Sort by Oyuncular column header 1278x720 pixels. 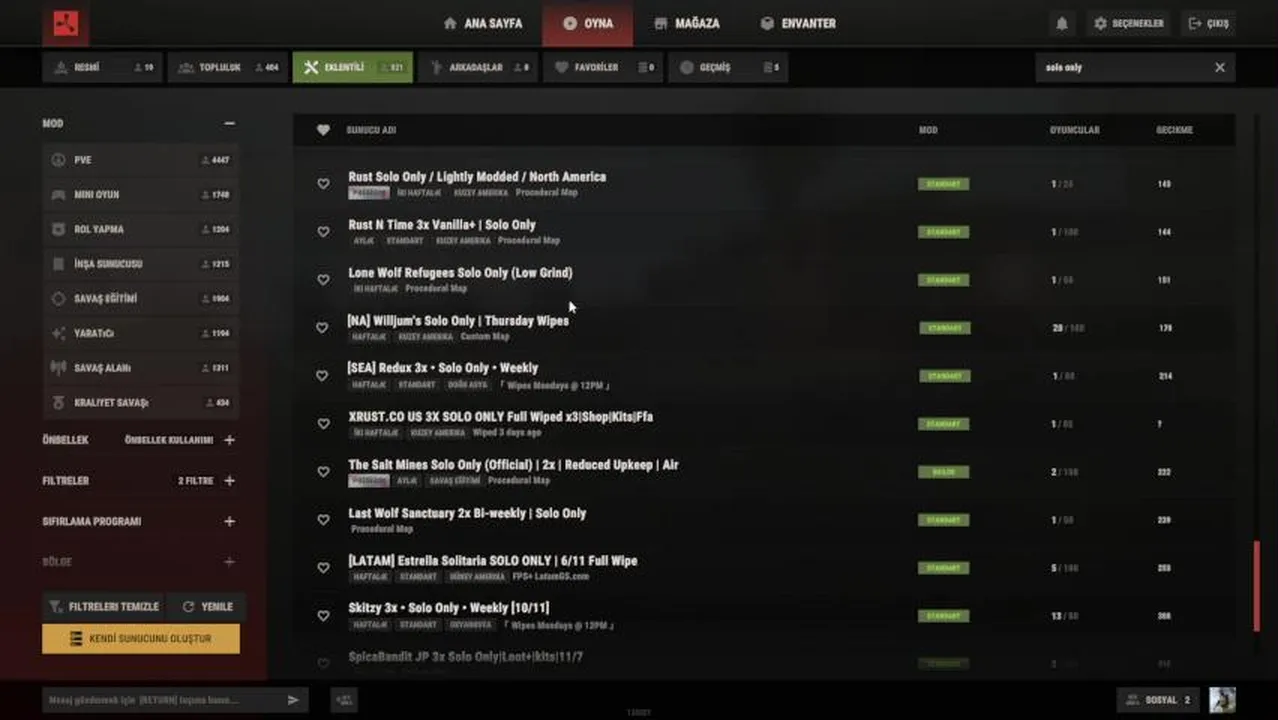coord(1074,130)
